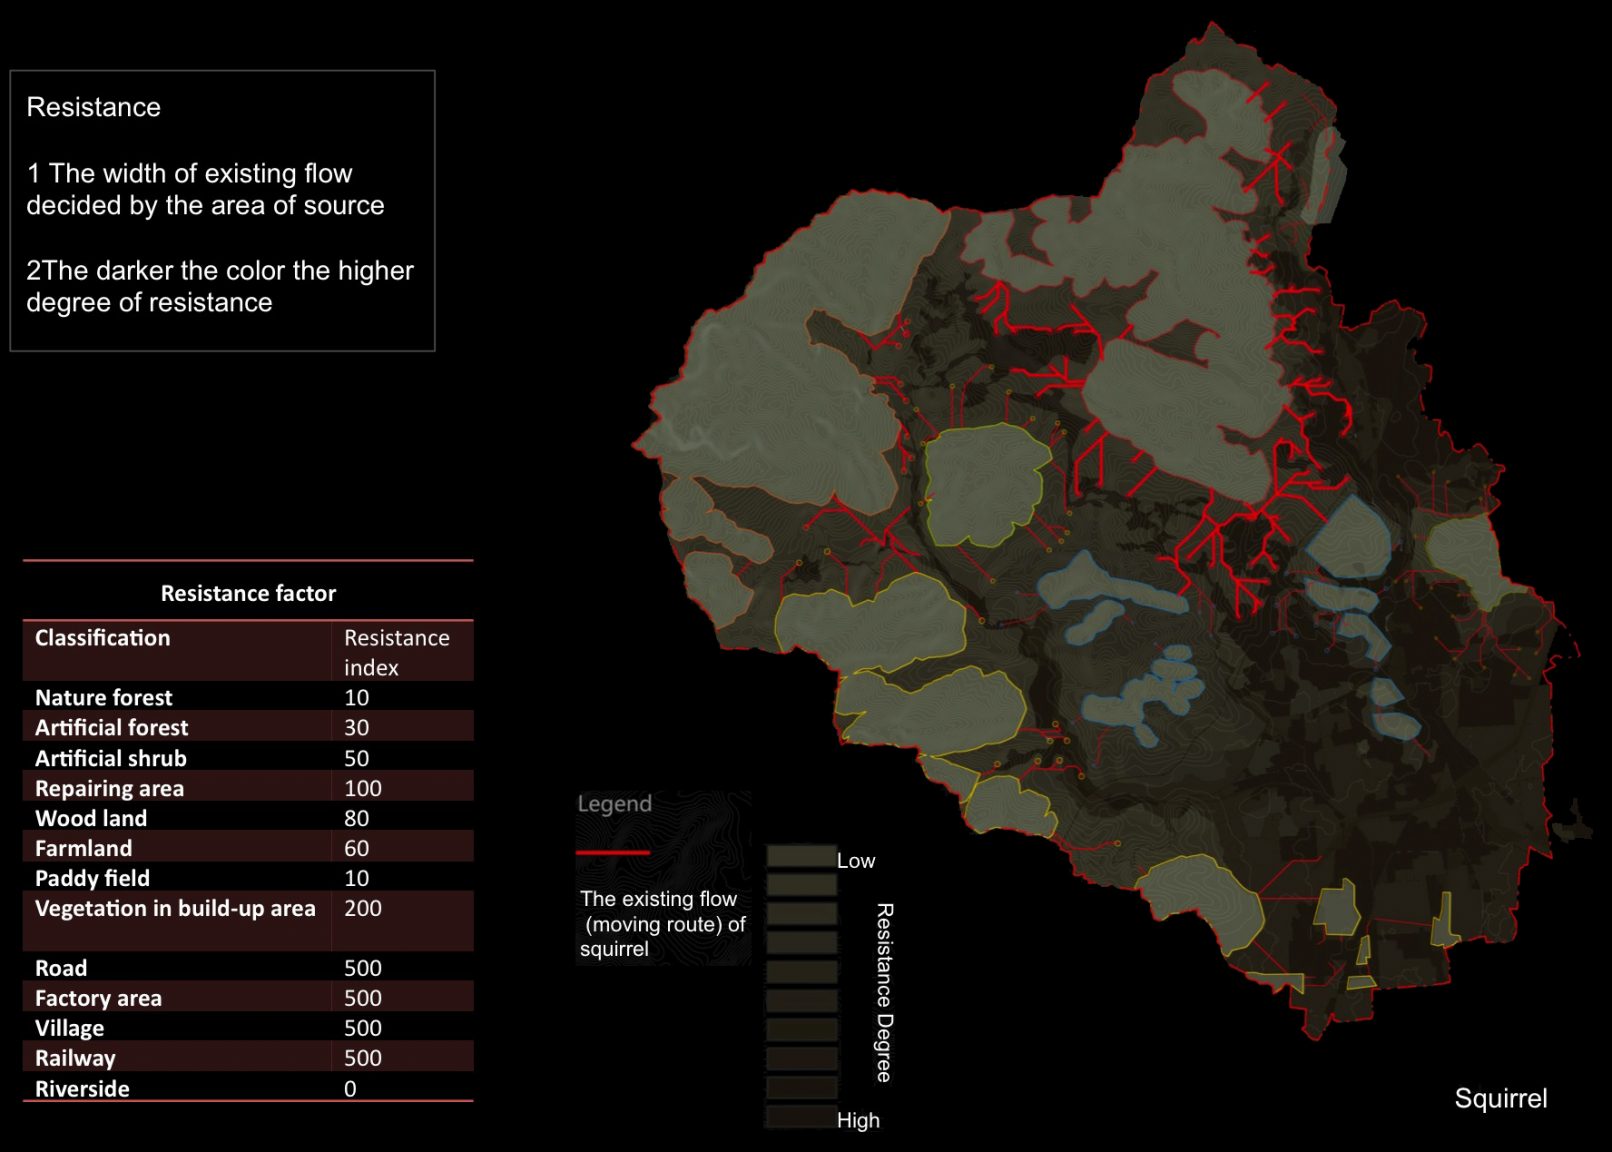Click the Resistance heading in the text box
Image resolution: width=1612 pixels, height=1152 pixels.
(93, 107)
